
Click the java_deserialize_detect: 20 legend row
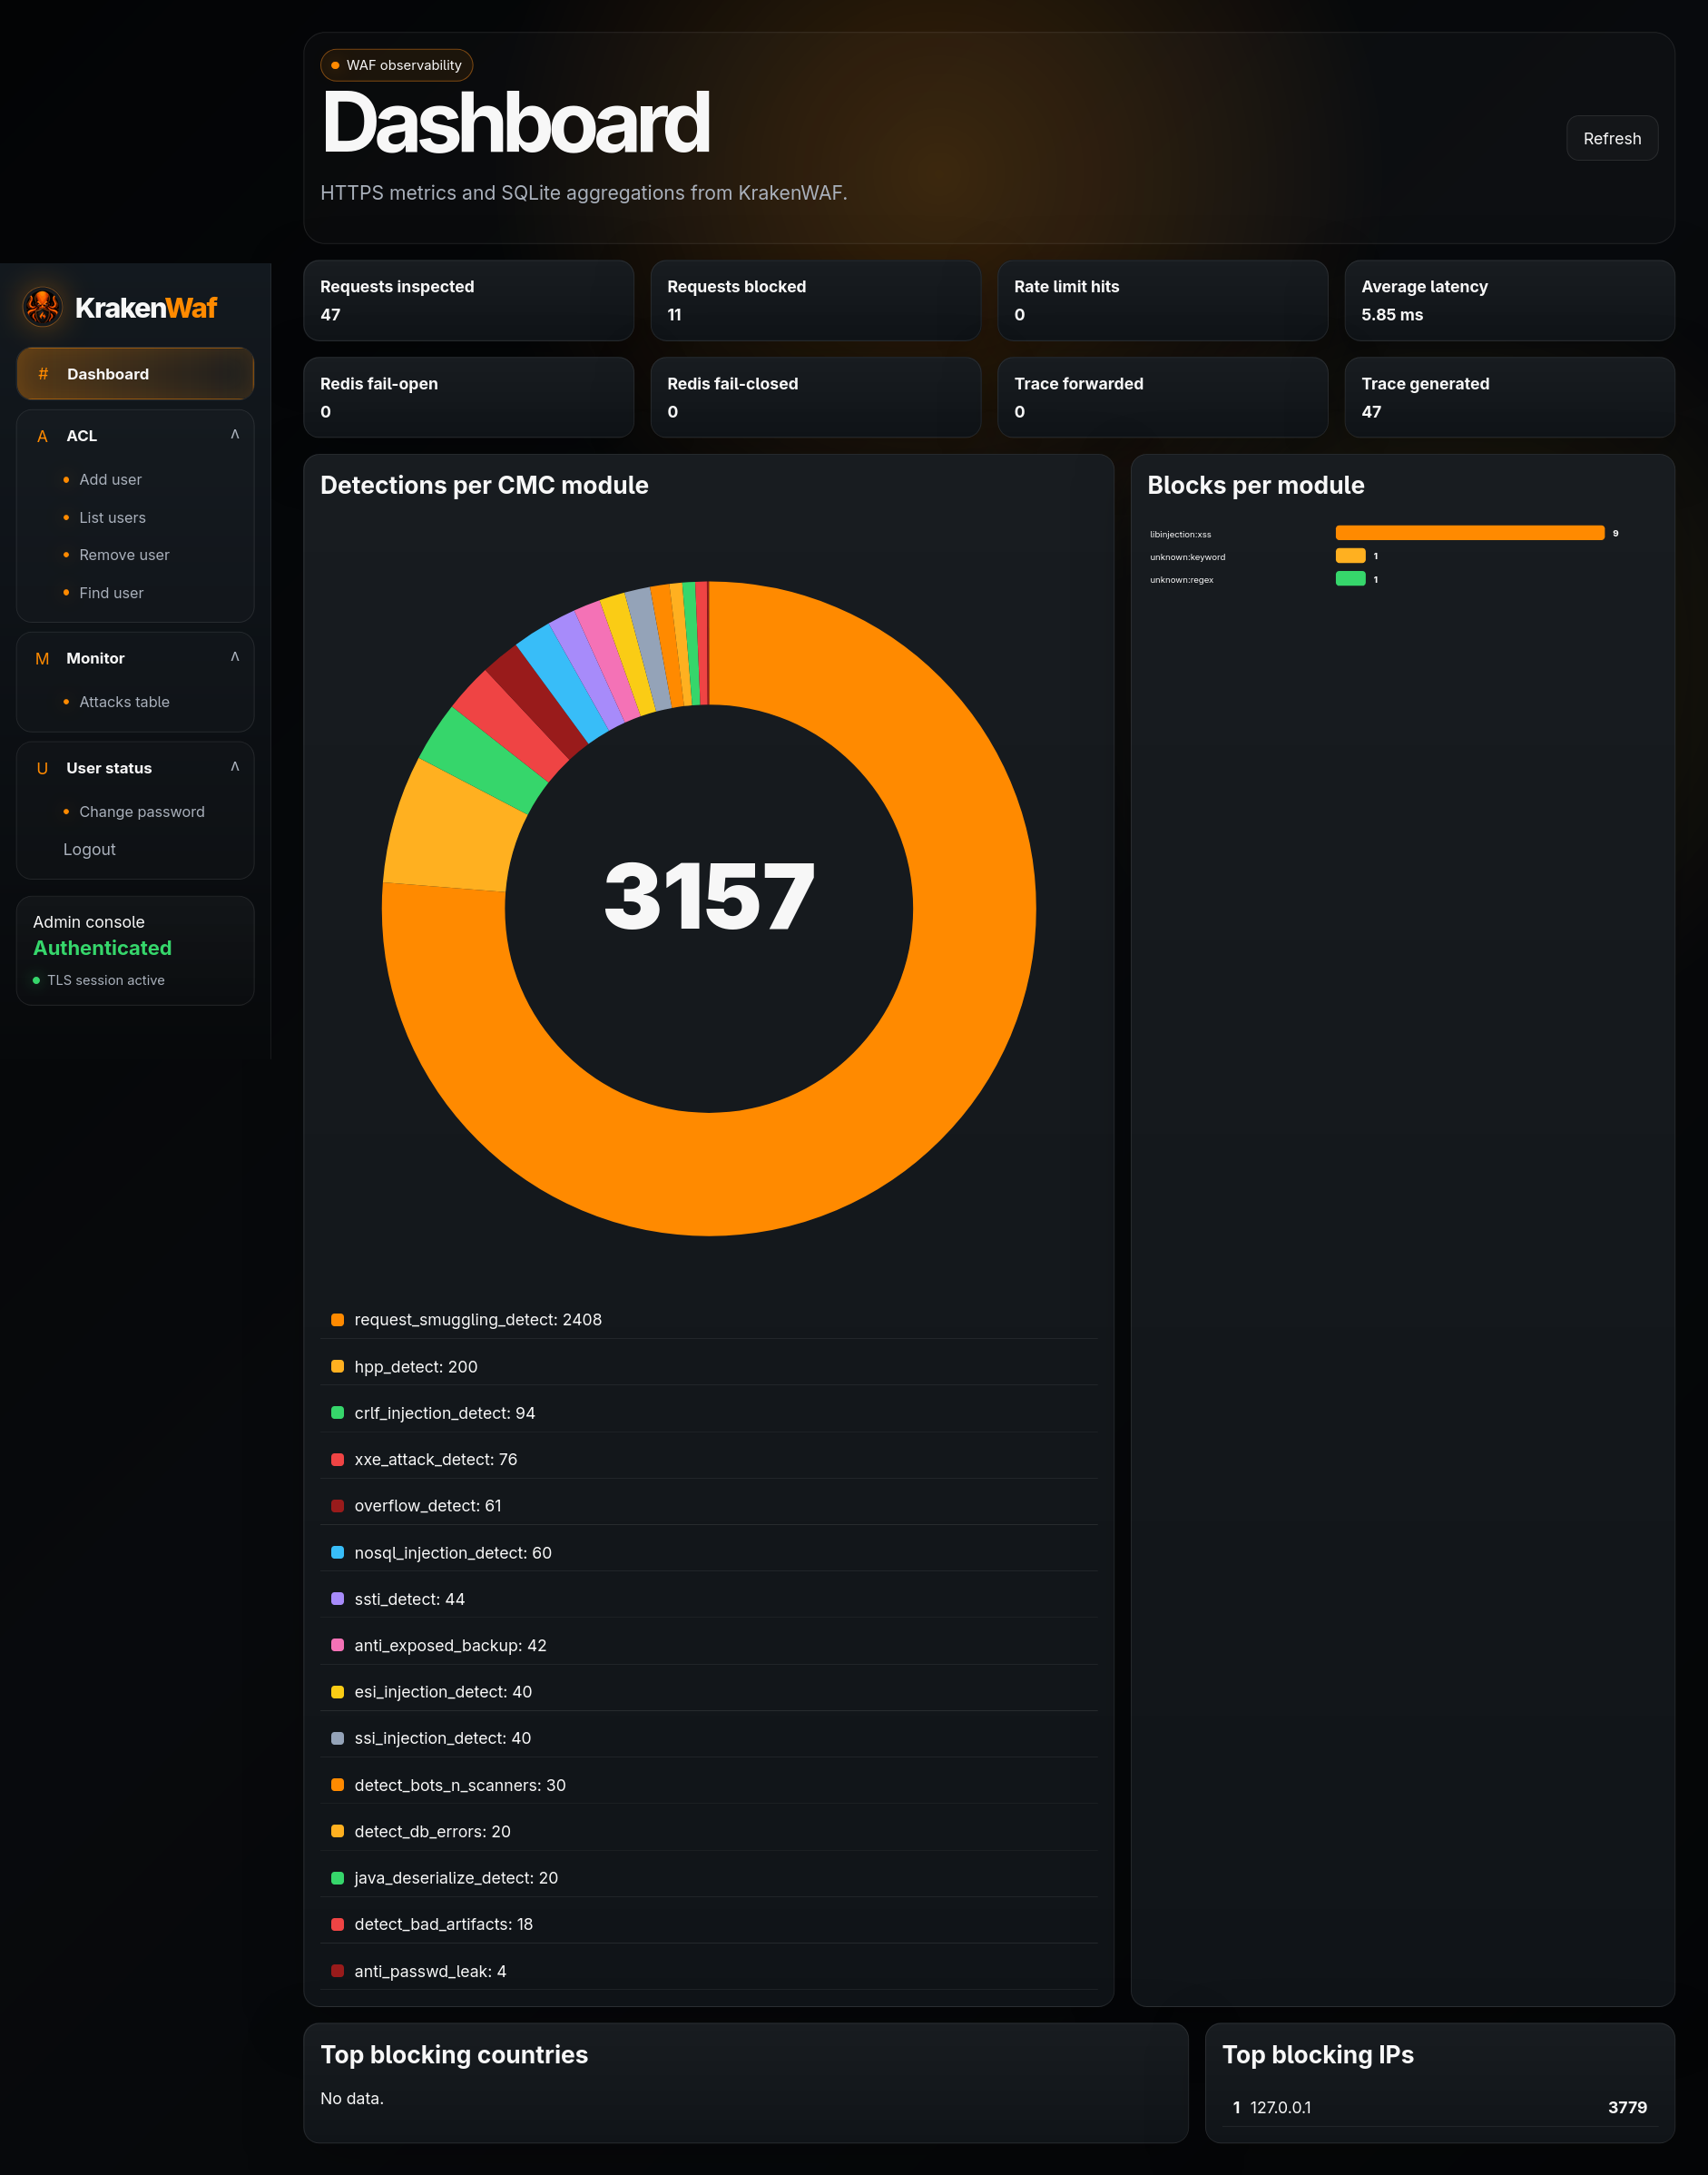[x=709, y=1878]
